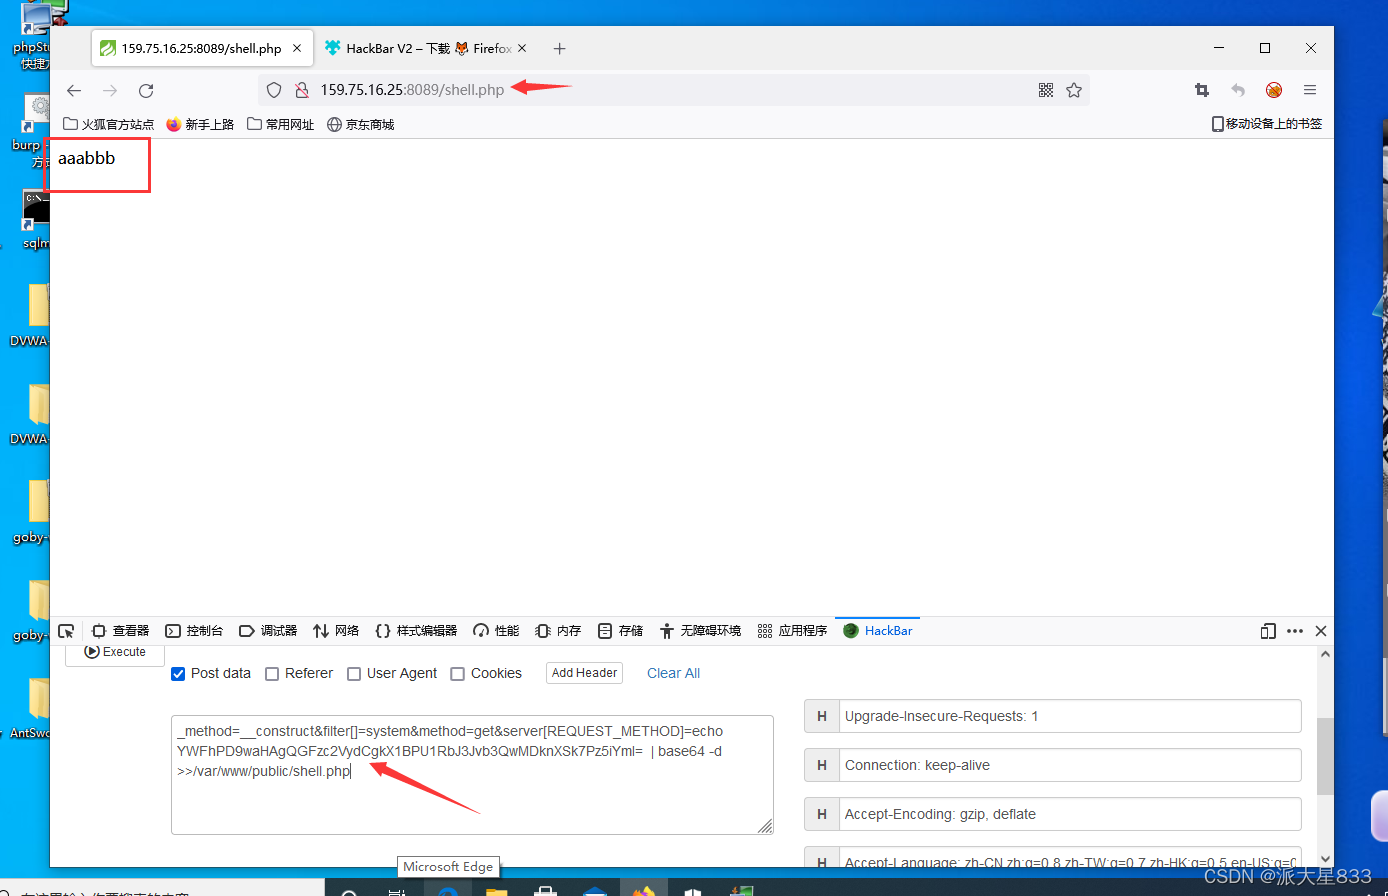1388x896 pixels.
Task: Switch to the 内存 memory tab
Action: coord(558,631)
